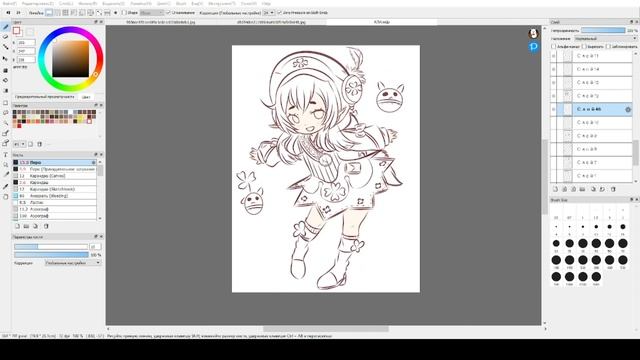Select the Gradient tool
The width and height of the screenshot is (640, 360).
(x=5, y=90)
